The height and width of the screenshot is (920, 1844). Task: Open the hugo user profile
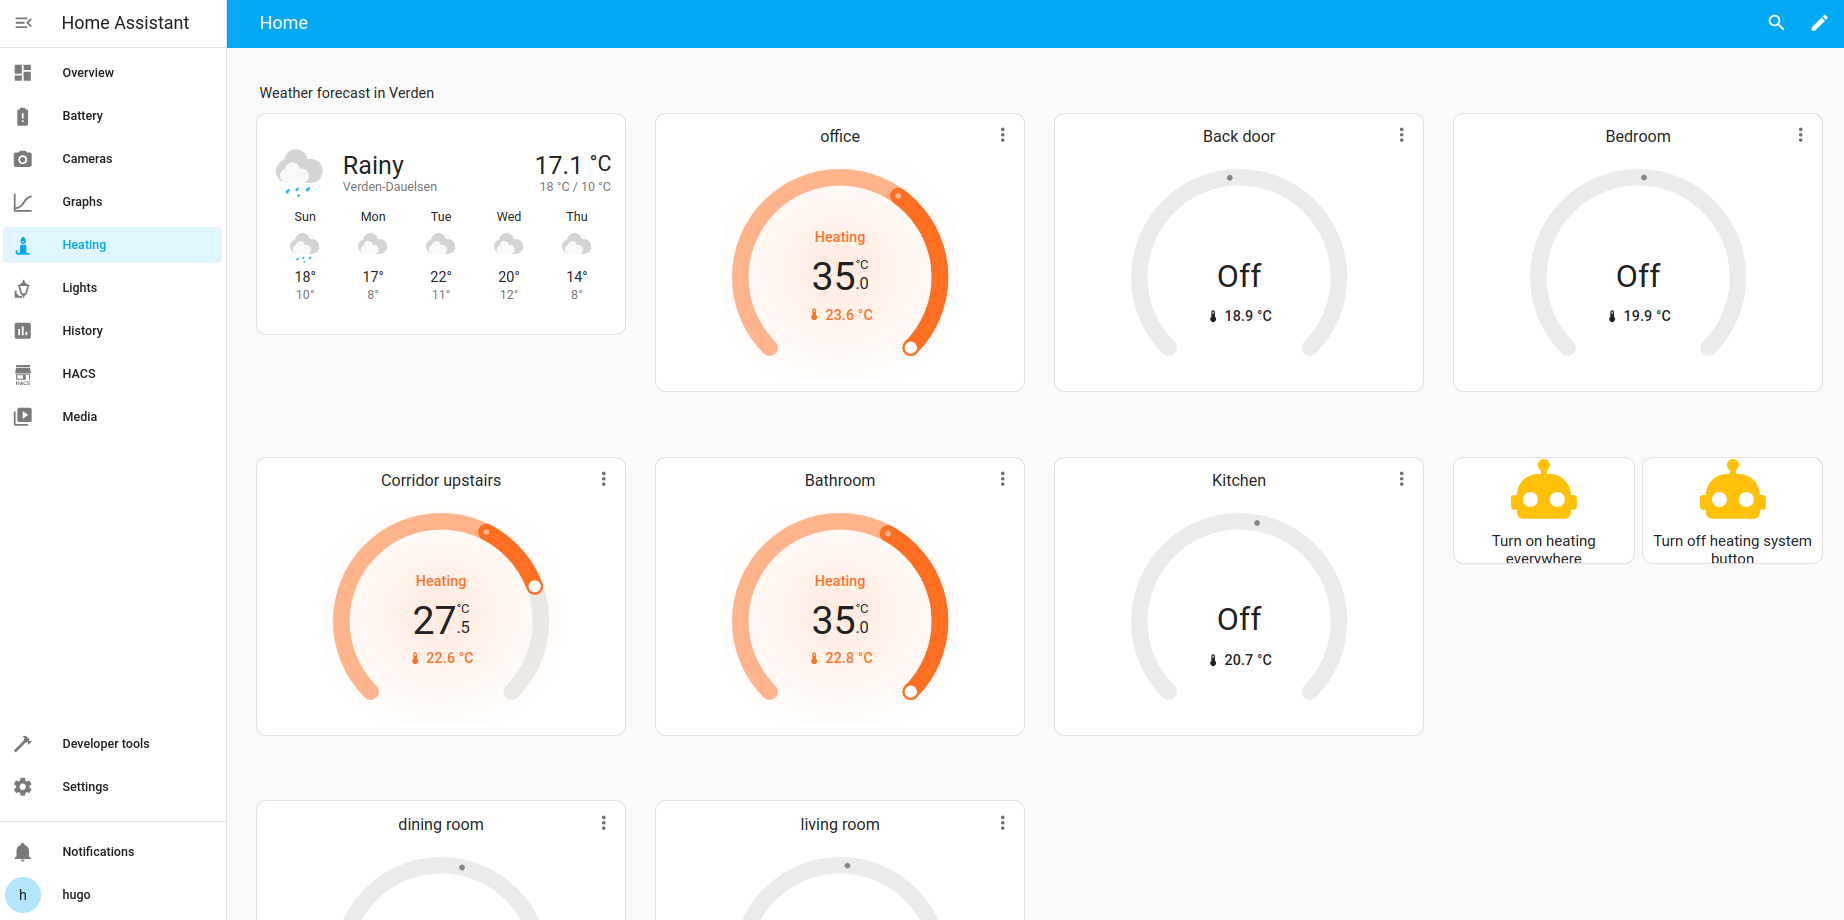[x=76, y=895]
